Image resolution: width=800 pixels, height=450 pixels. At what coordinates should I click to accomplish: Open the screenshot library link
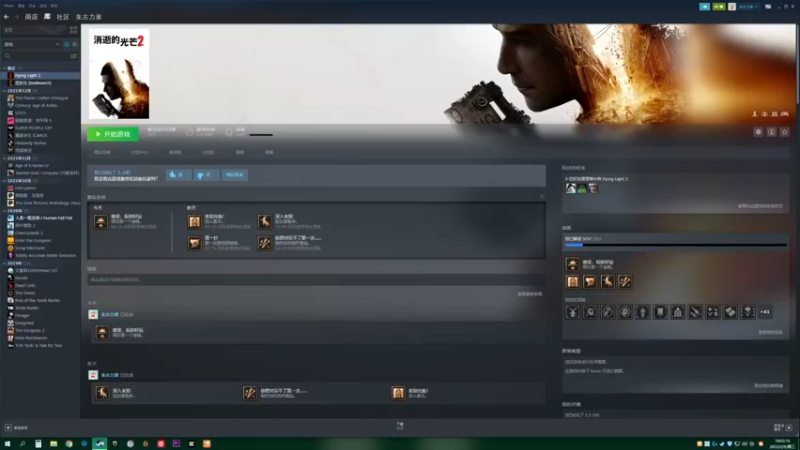click(x=768, y=386)
